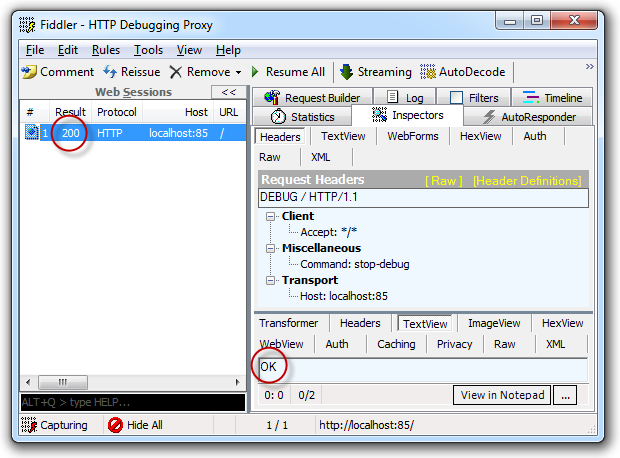Select request Auth inspector tab
620x458 pixels.
pyautogui.click(x=535, y=136)
